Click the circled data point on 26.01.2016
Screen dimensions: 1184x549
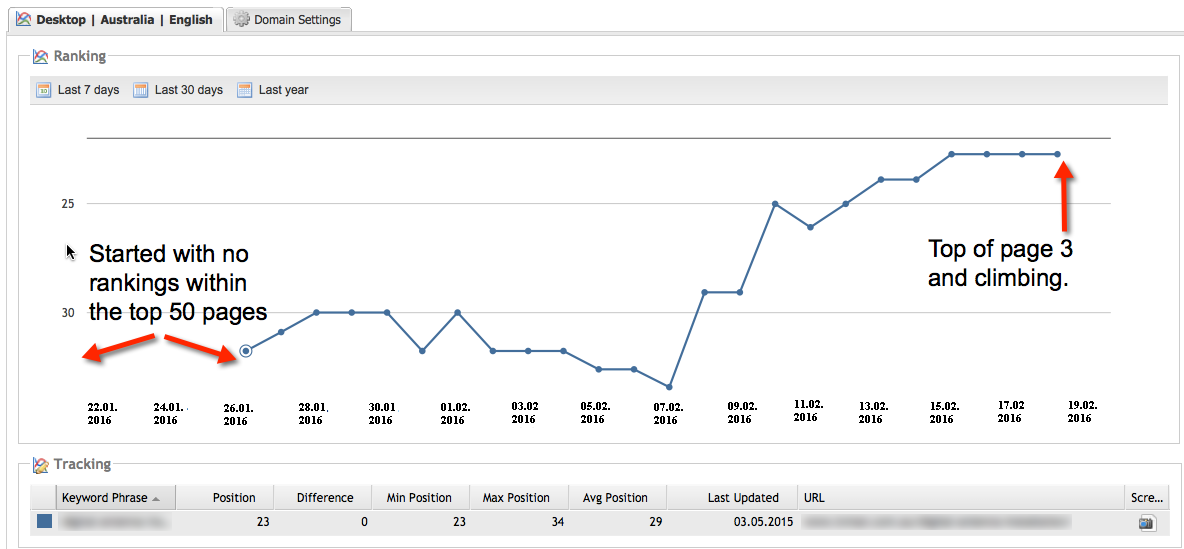tap(246, 351)
